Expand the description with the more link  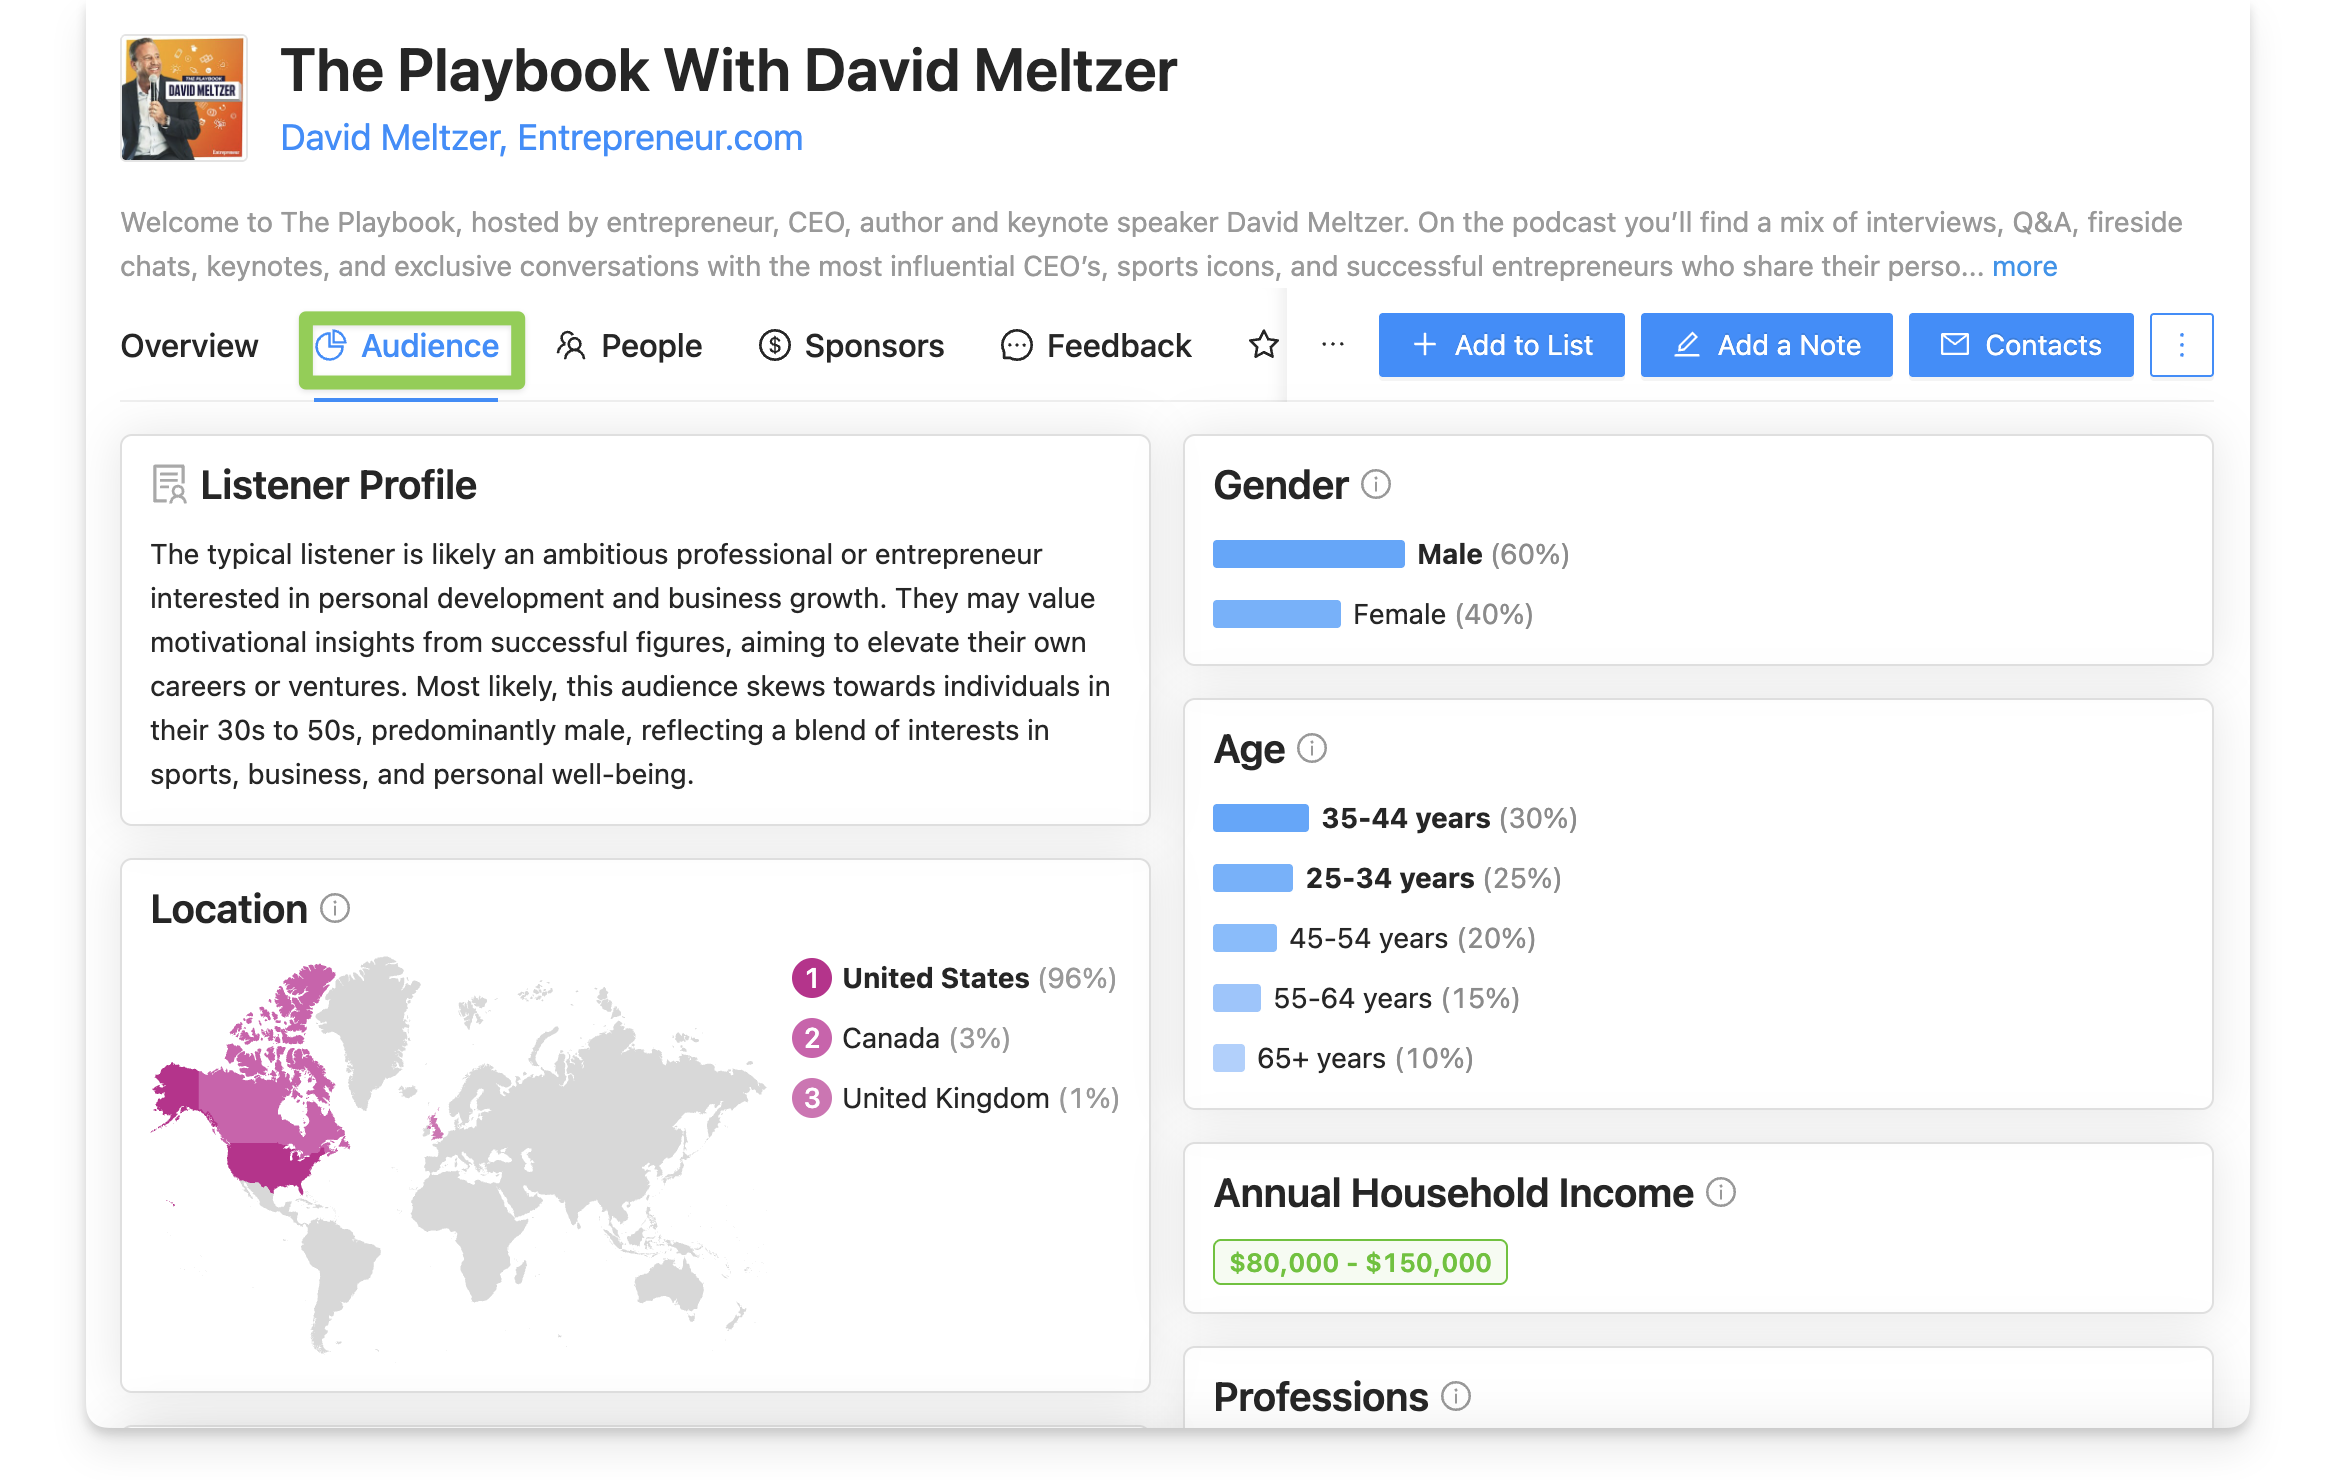coord(2024,266)
